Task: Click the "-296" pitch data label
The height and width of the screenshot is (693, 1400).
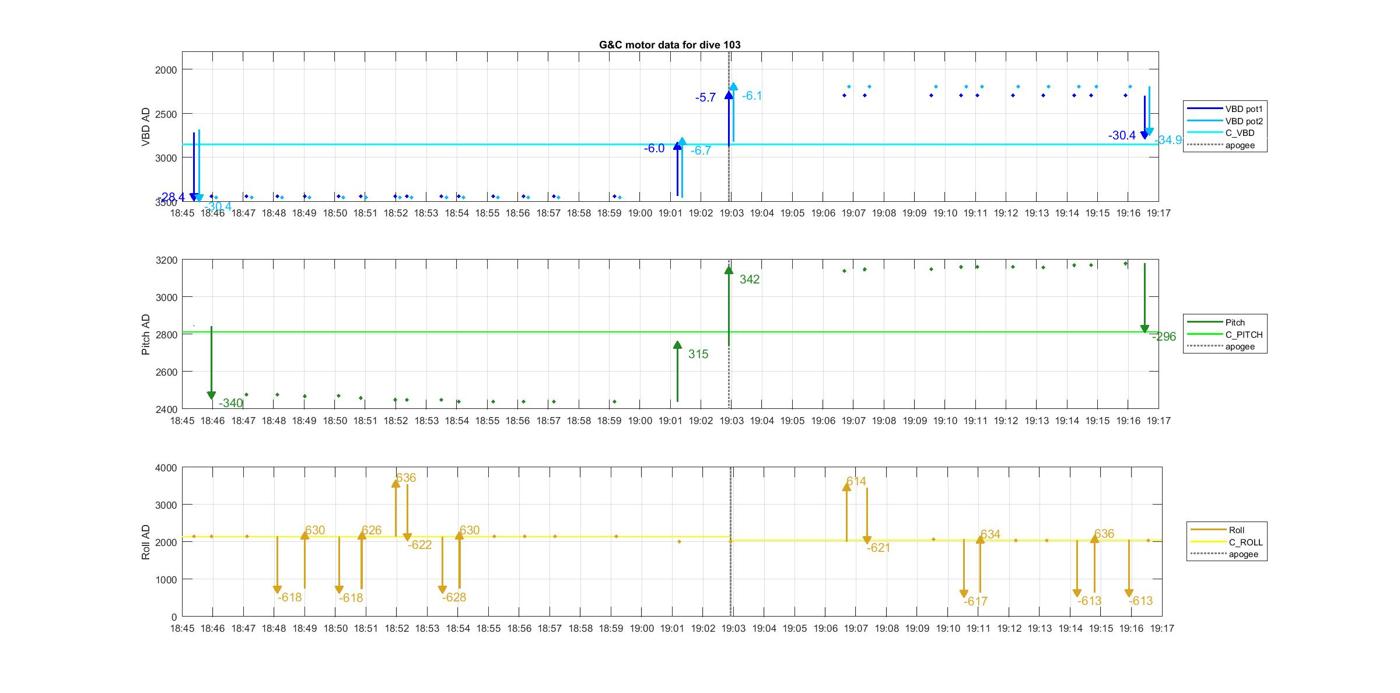Action: click(1164, 337)
